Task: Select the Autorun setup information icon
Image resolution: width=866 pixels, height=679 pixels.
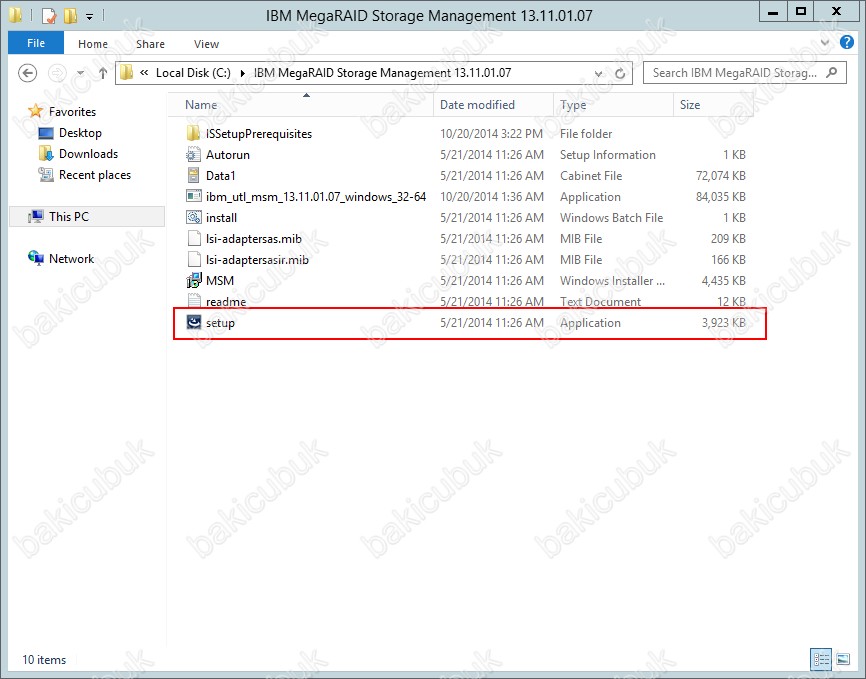Action: coord(194,155)
